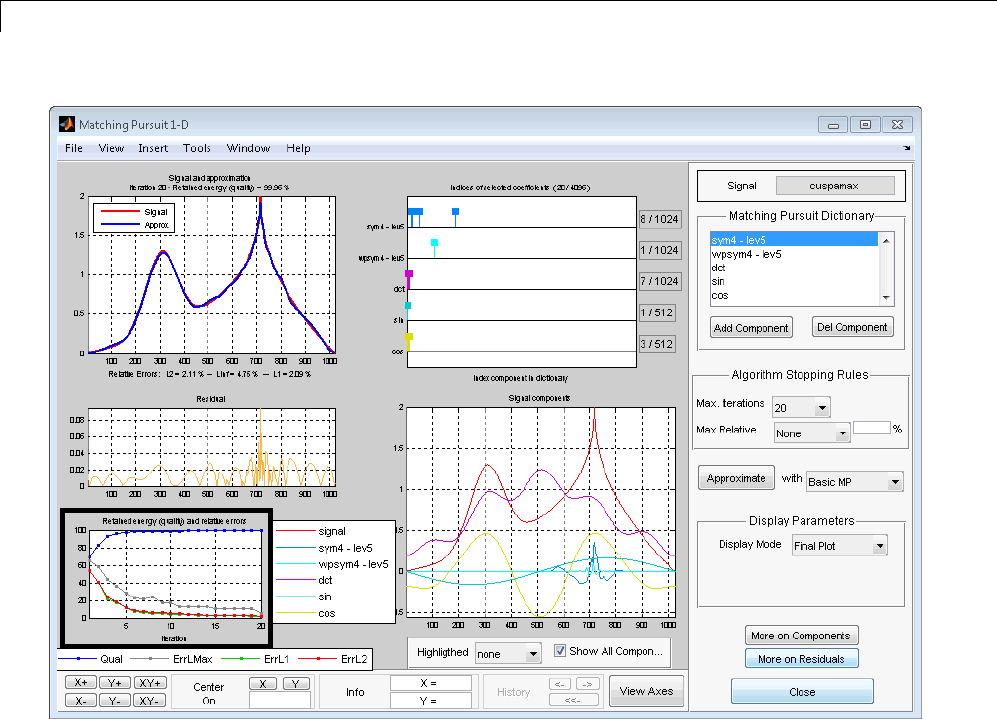Click the history forward arrow button
This screenshot has height=719, width=997.
pos(587,684)
